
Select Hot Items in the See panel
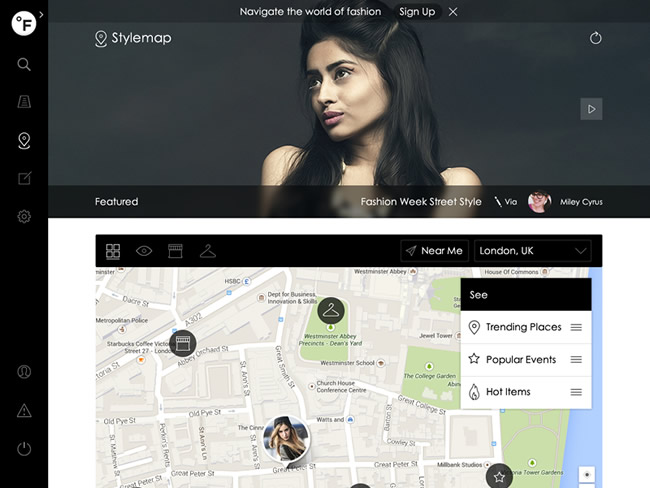click(526, 392)
